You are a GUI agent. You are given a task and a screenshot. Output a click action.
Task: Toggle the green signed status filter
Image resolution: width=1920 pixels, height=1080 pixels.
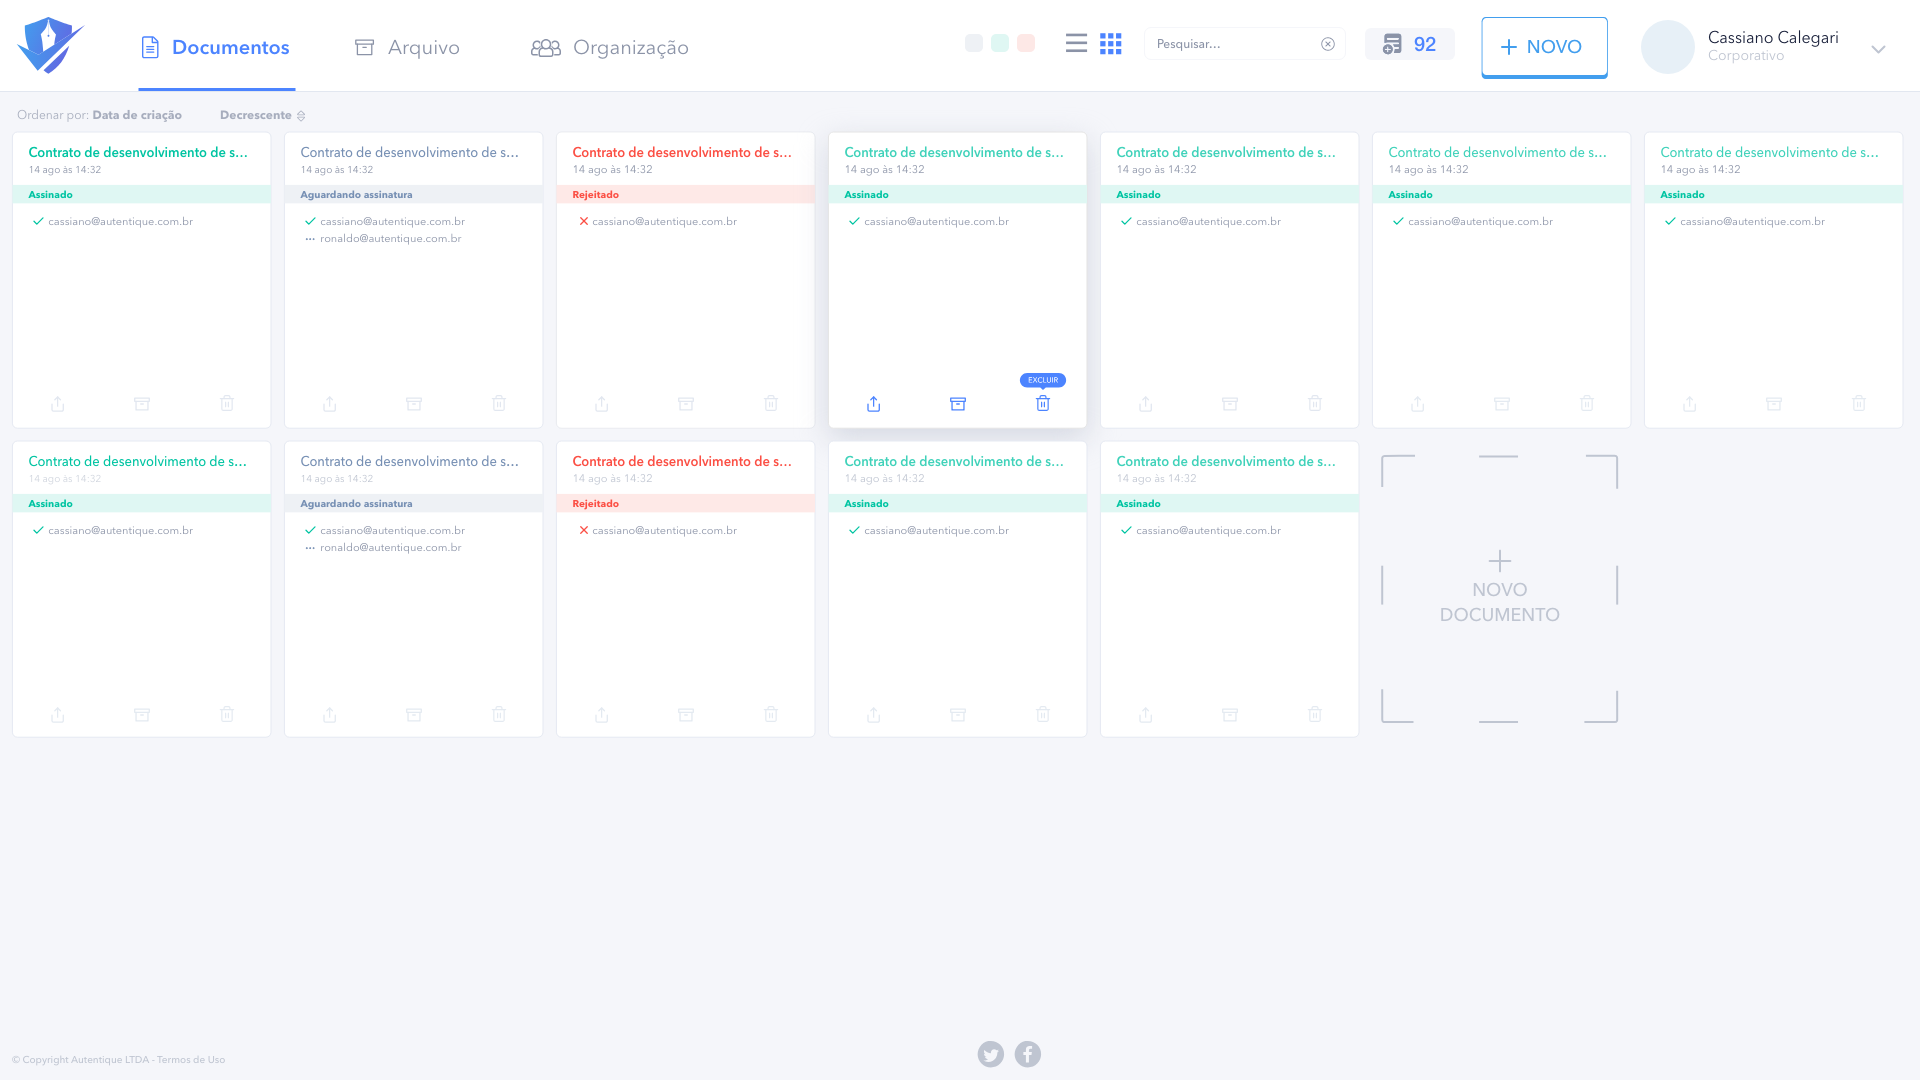[999, 43]
